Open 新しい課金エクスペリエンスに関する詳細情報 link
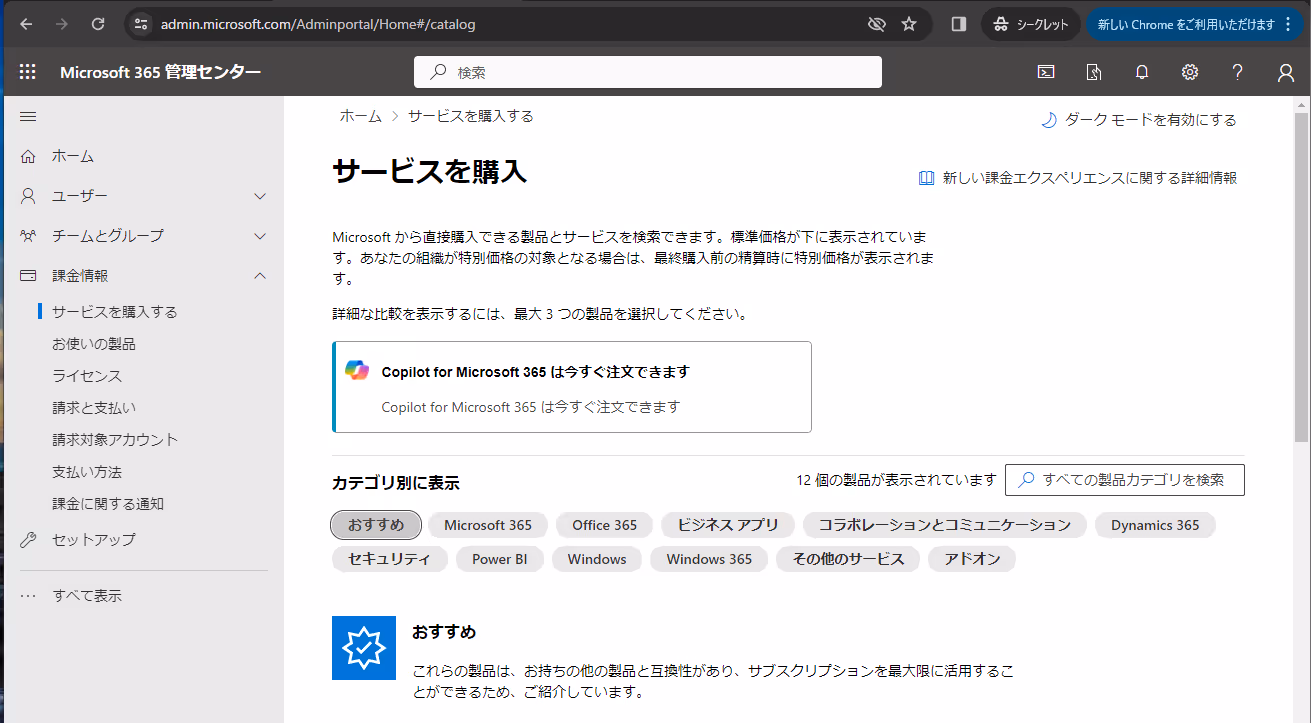 (1090, 178)
